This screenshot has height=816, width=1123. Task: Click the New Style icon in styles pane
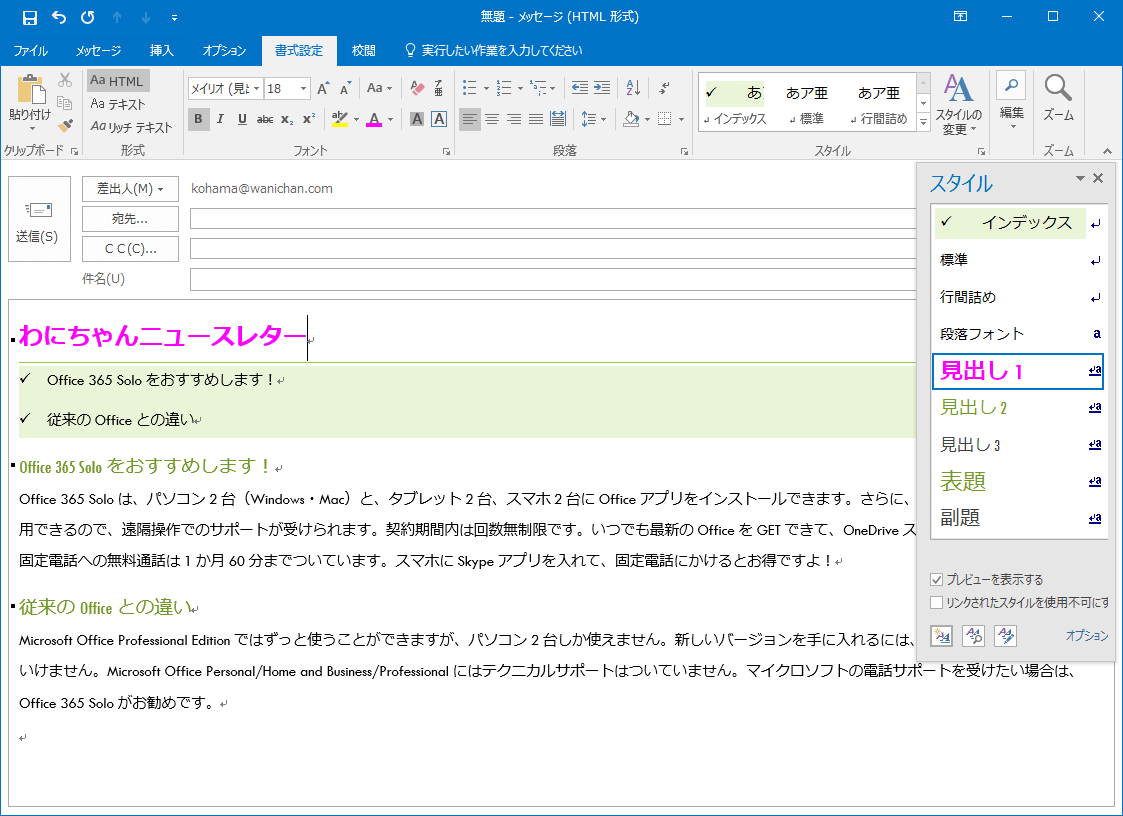point(941,636)
